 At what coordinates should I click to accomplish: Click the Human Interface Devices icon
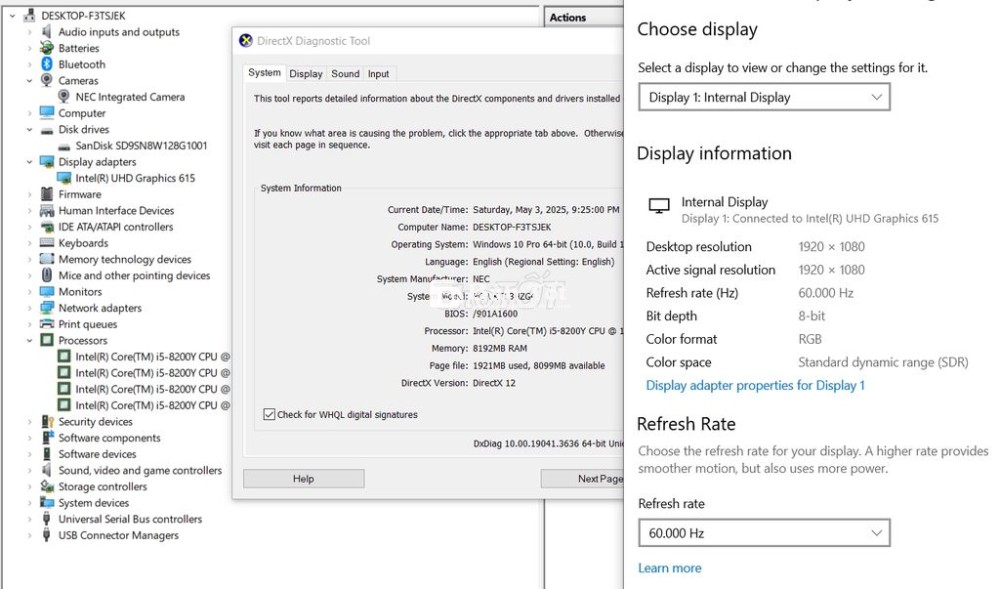[47, 210]
